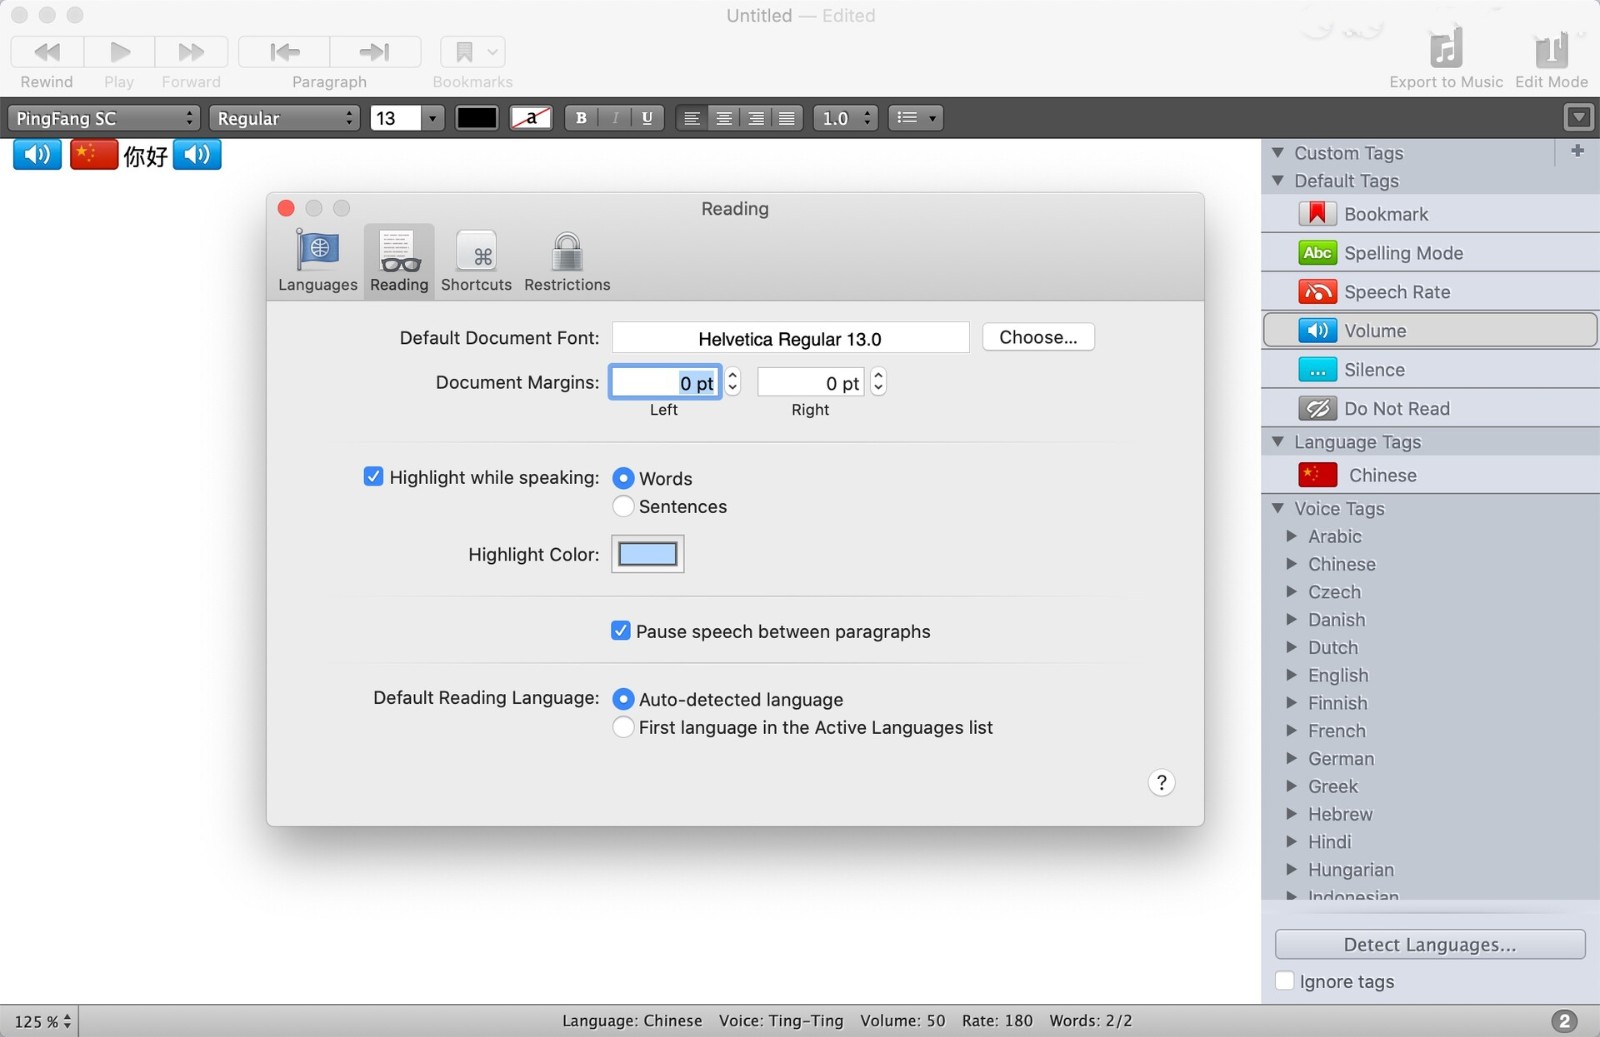The height and width of the screenshot is (1037, 1600).
Task: Toggle italic formatting
Action: 615,118
